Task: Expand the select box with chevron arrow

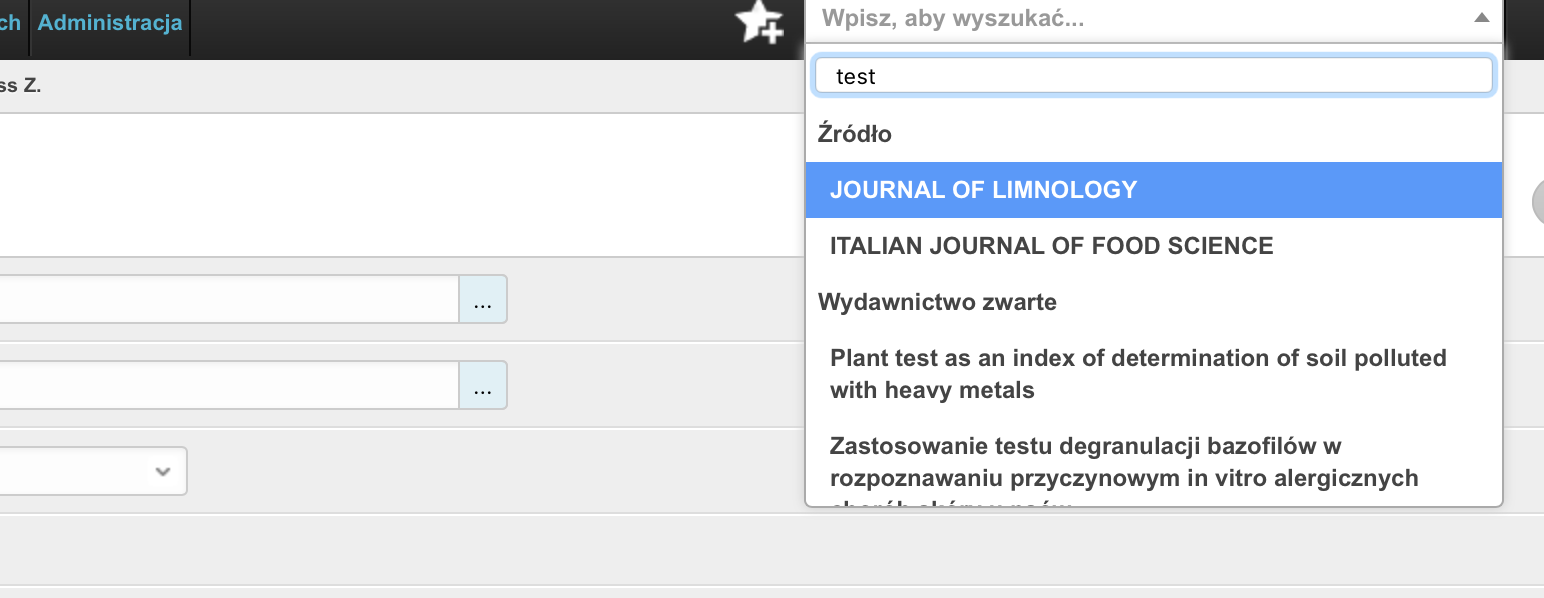Action: [93, 471]
